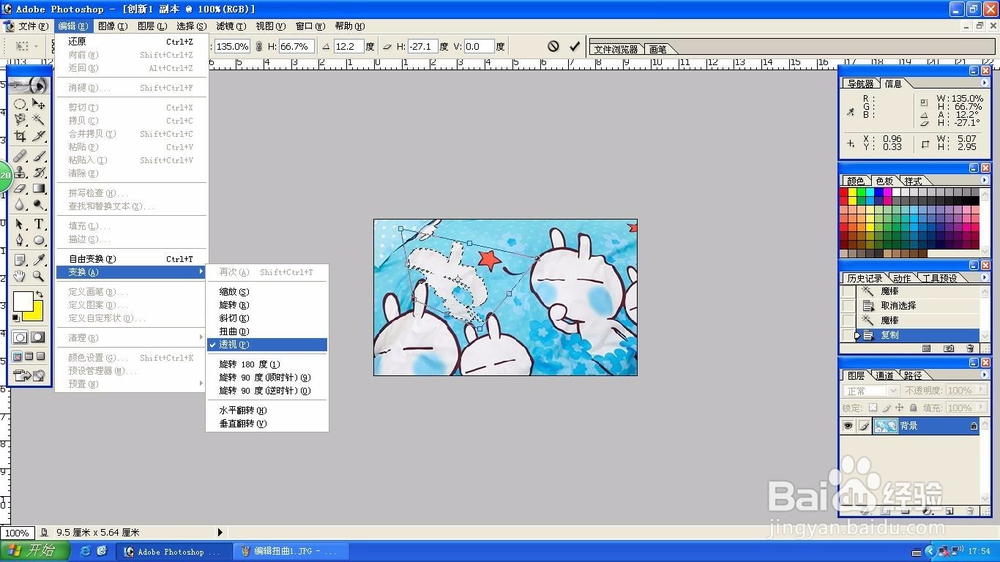Select the Zoom magnifier tool

tap(39, 276)
